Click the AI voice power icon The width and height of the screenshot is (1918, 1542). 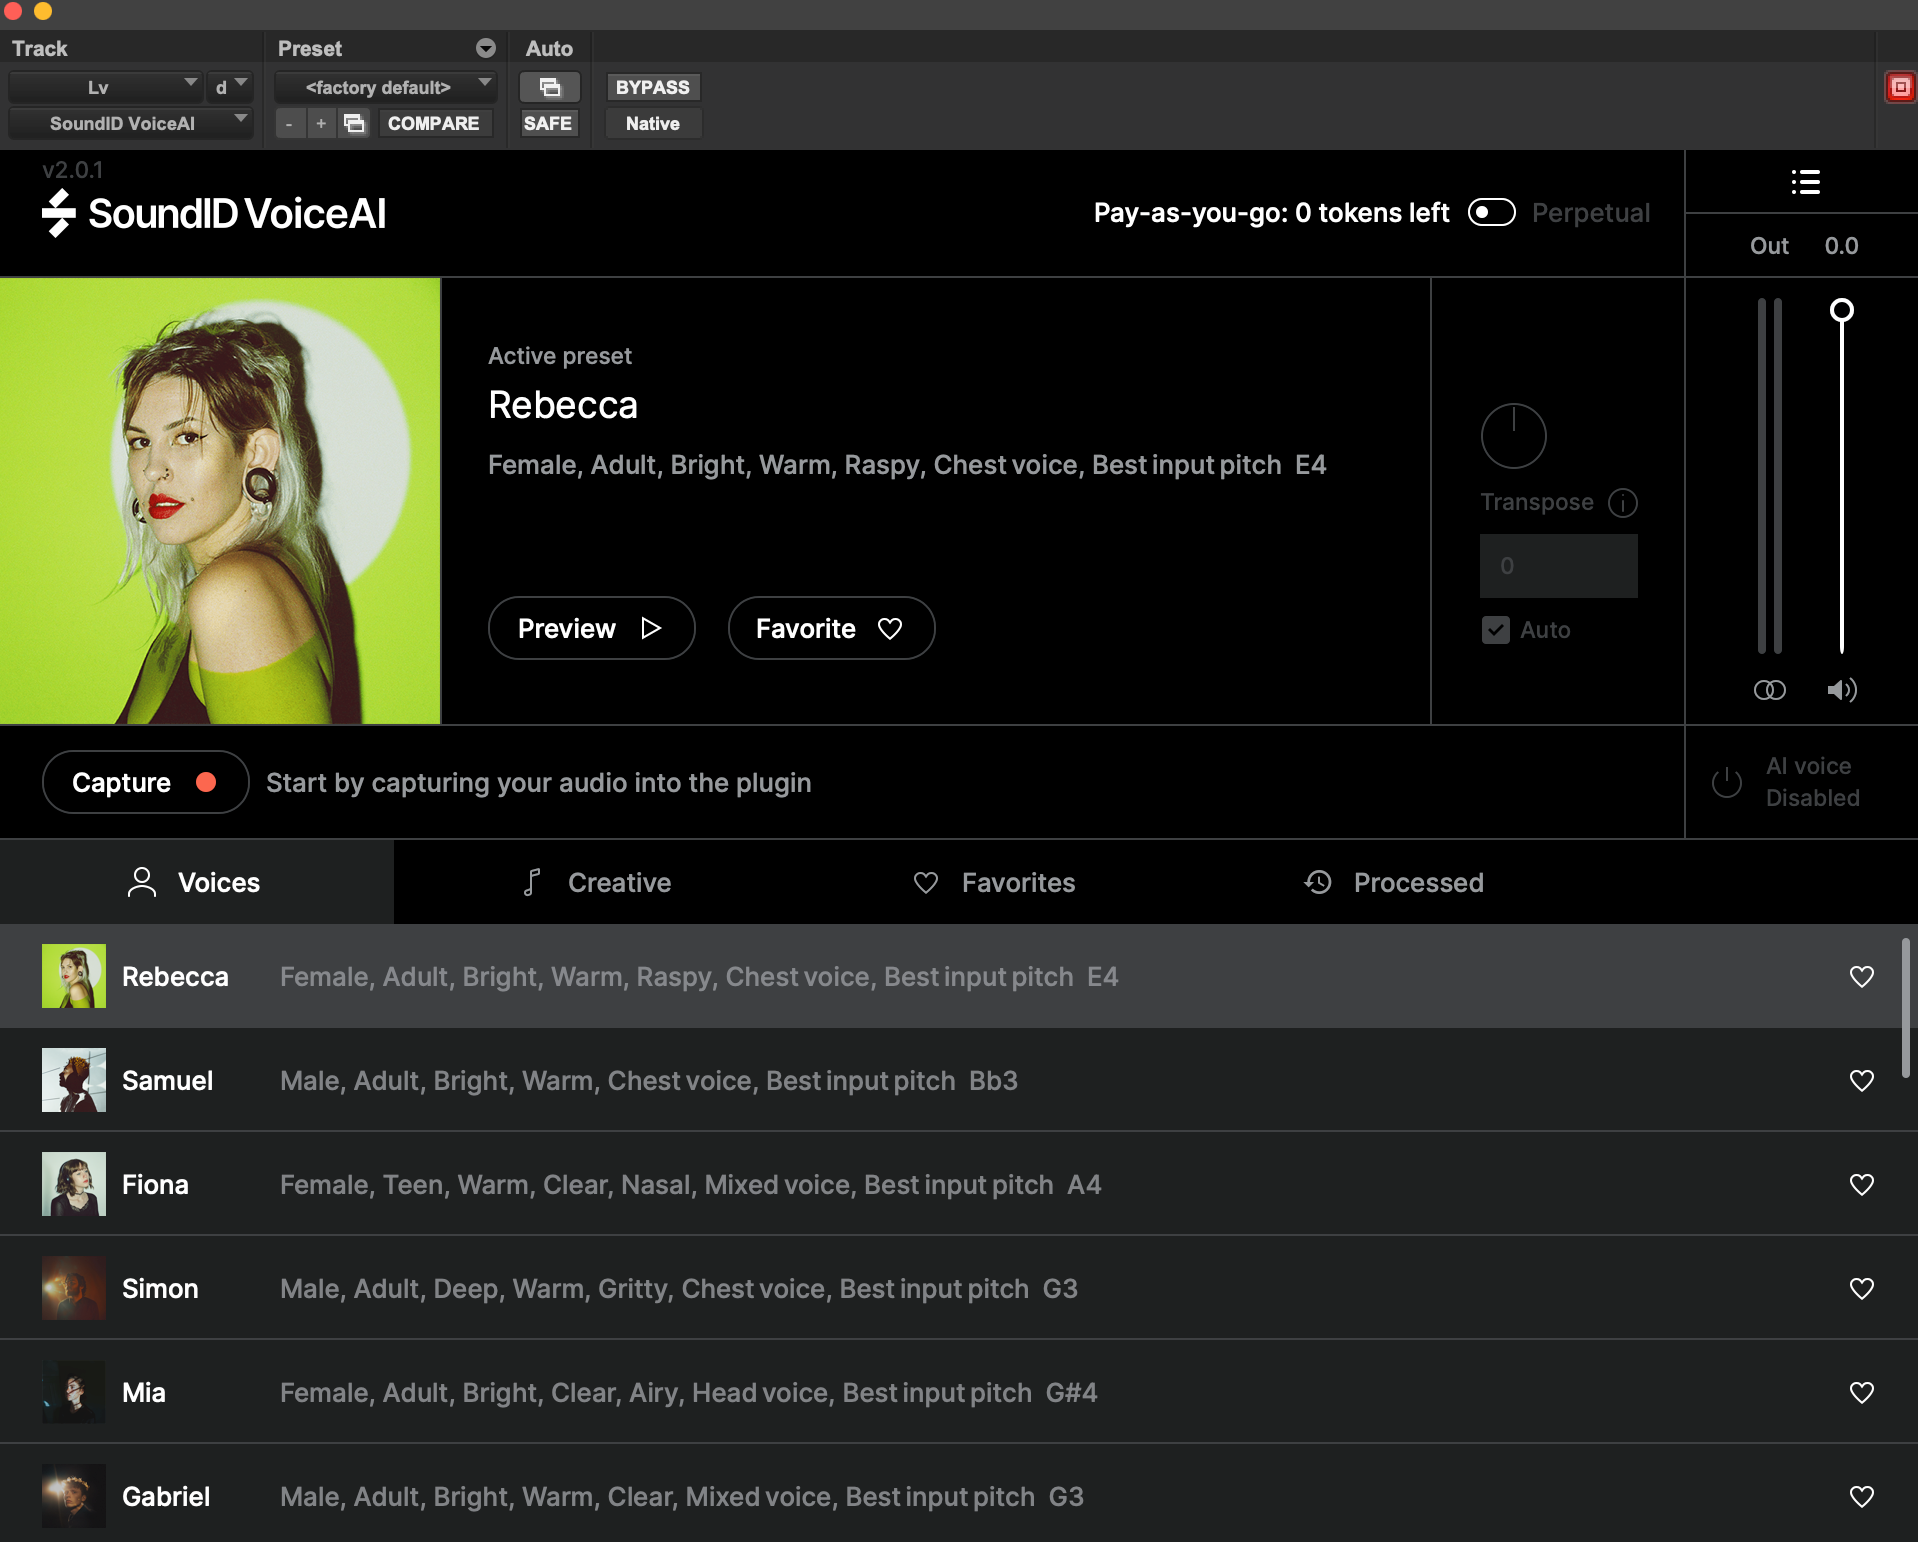click(1726, 782)
